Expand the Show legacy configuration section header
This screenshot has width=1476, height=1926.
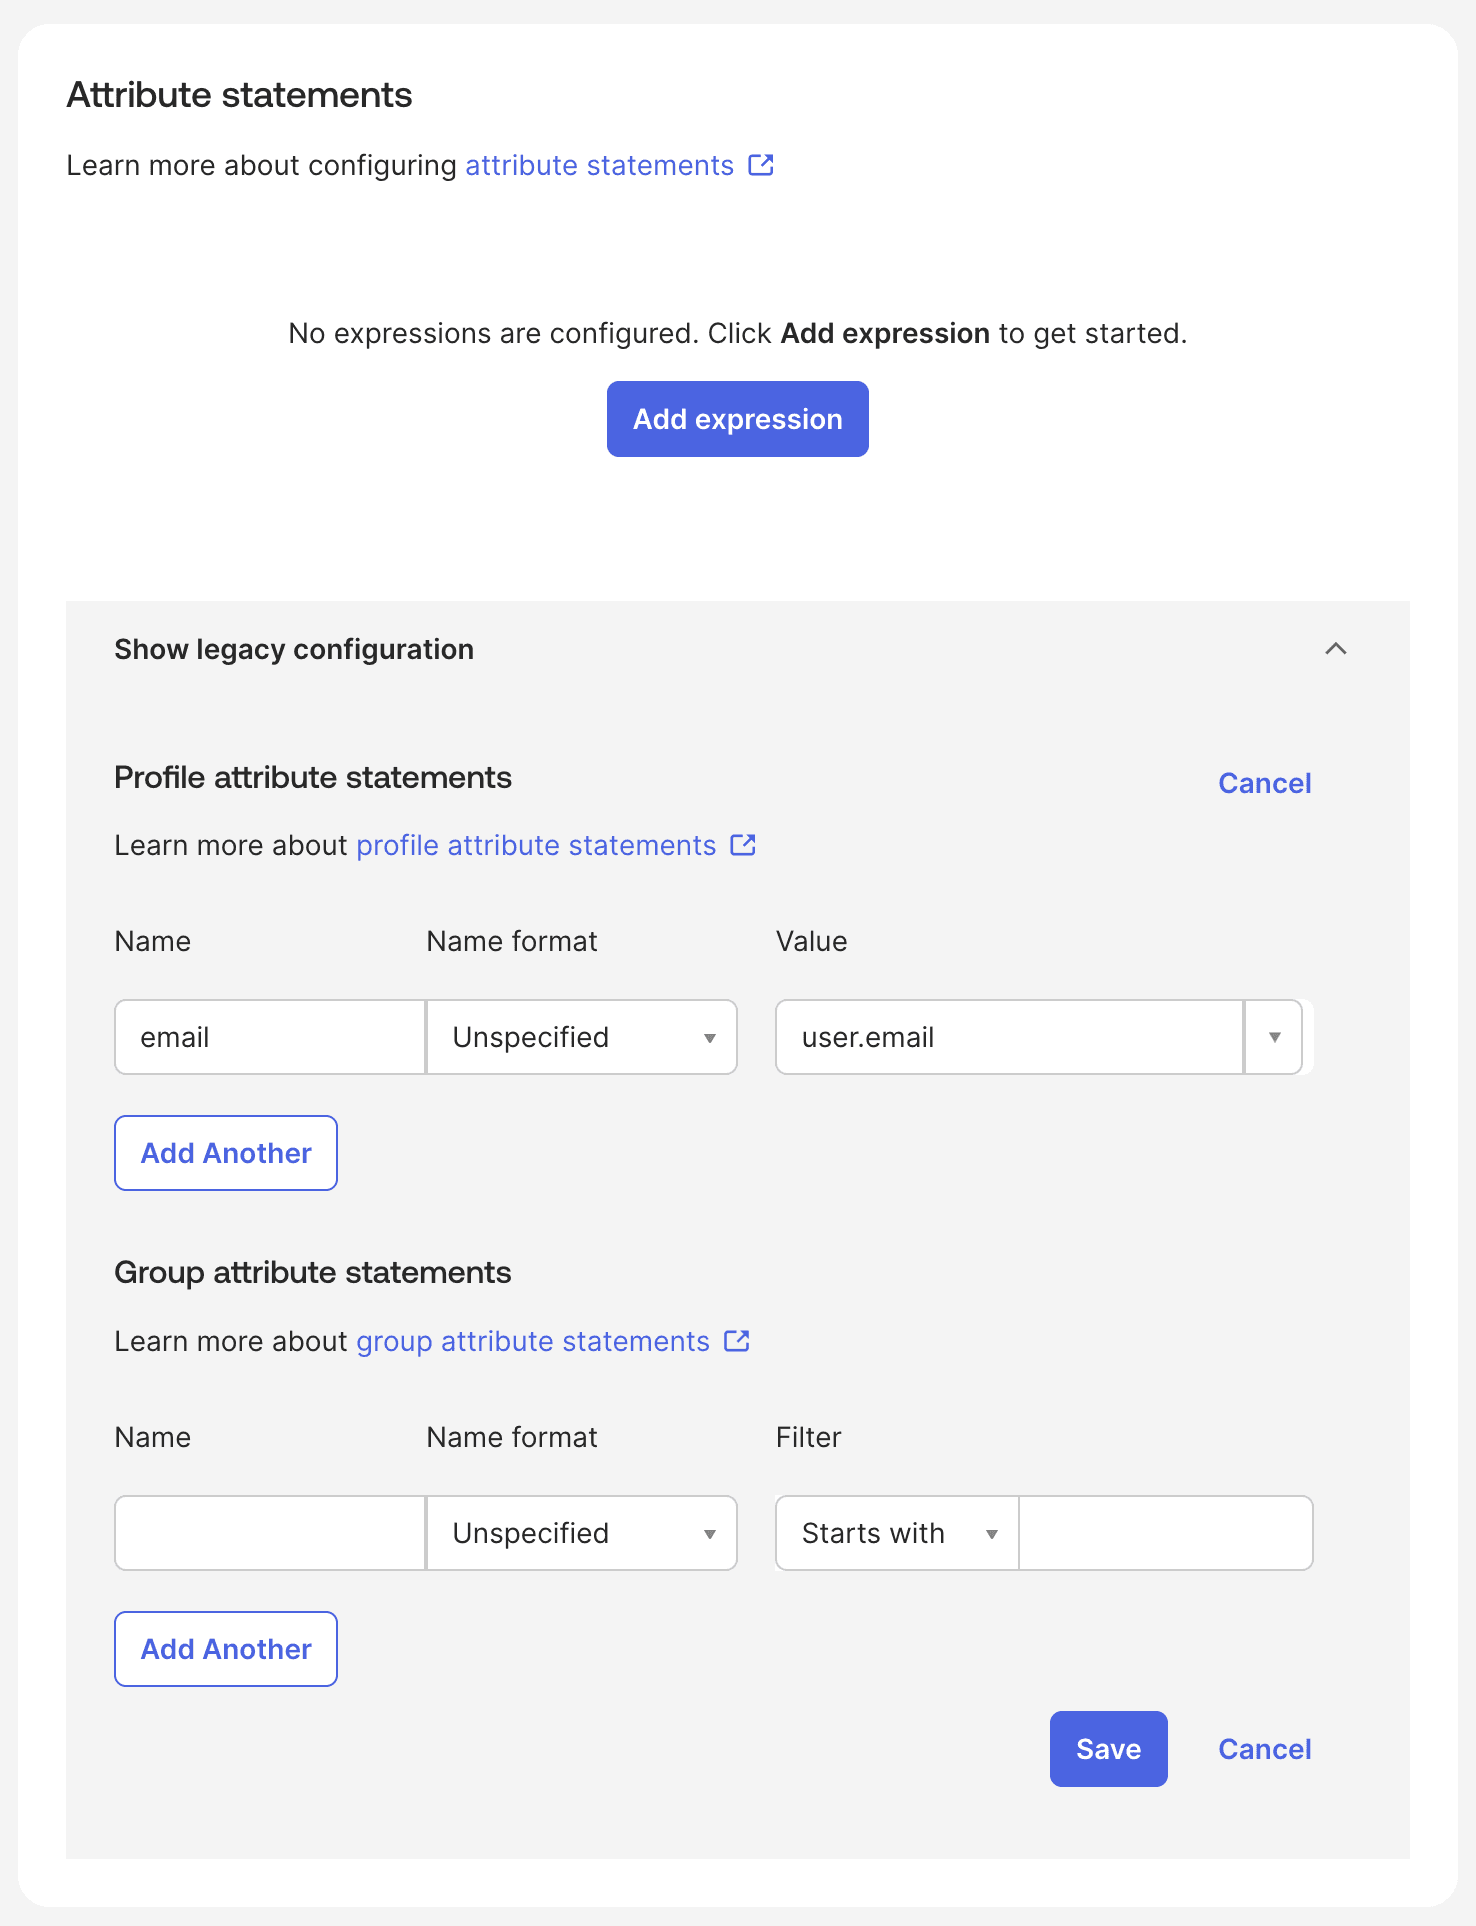[x=293, y=649]
